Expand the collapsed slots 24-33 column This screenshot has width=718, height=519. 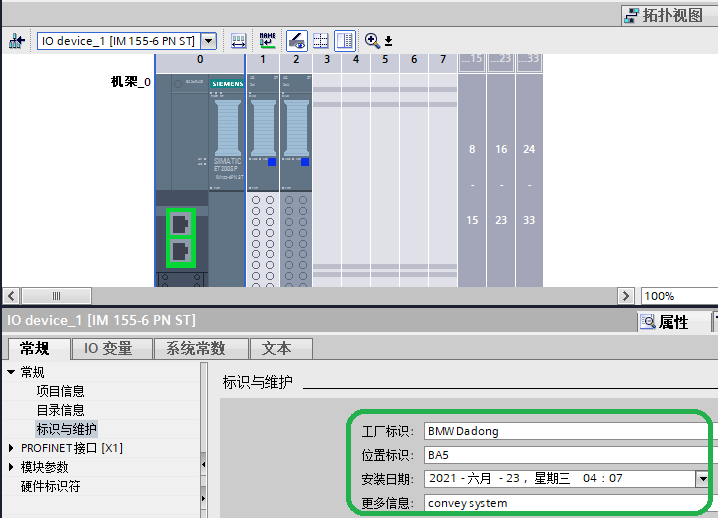pos(529,180)
